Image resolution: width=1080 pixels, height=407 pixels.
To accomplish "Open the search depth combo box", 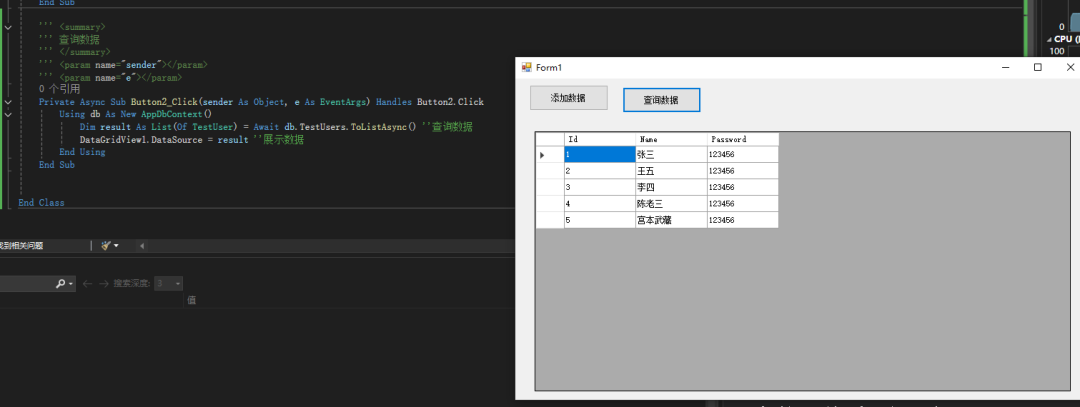I will coord(169,283).
